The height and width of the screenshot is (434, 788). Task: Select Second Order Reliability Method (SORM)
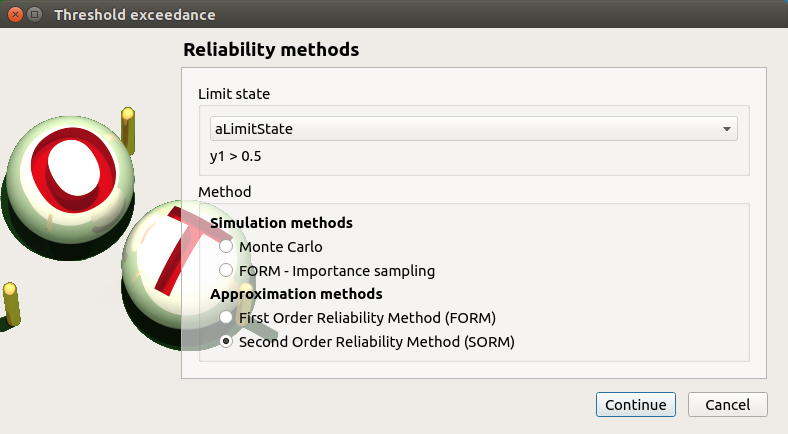click(227, 342)
